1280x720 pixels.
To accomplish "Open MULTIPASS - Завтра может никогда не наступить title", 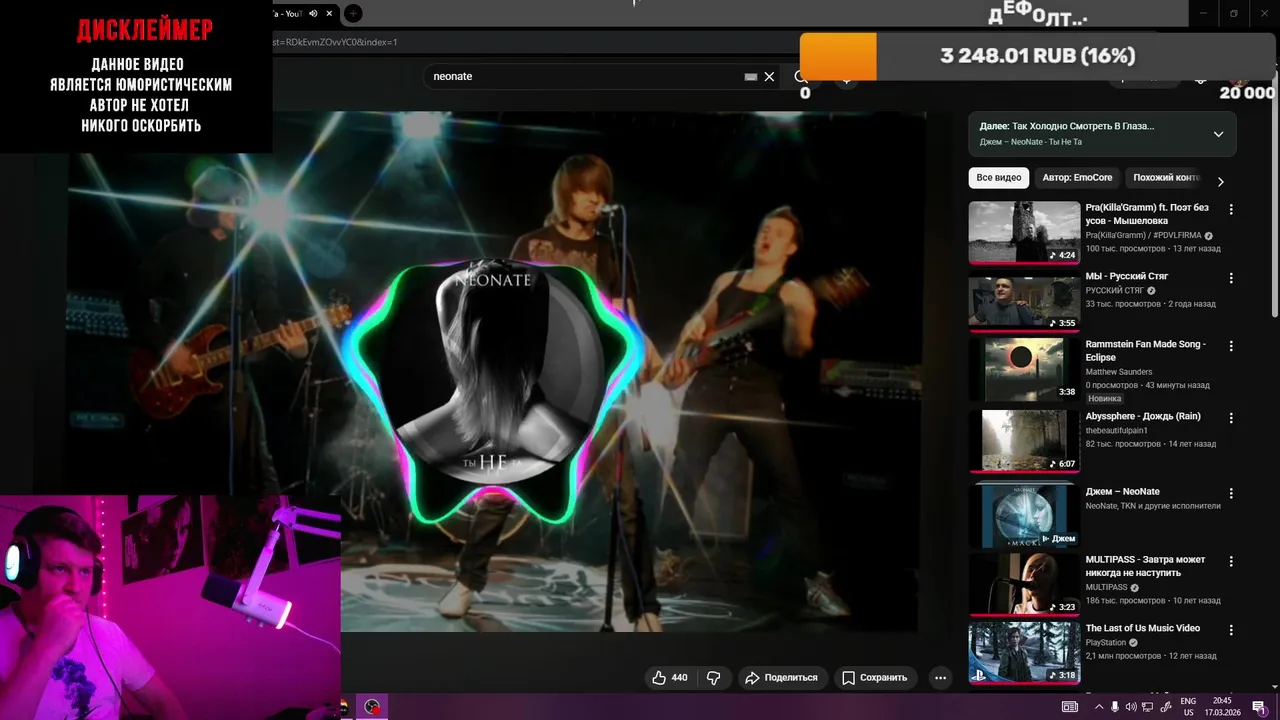I will [1145, 566].
